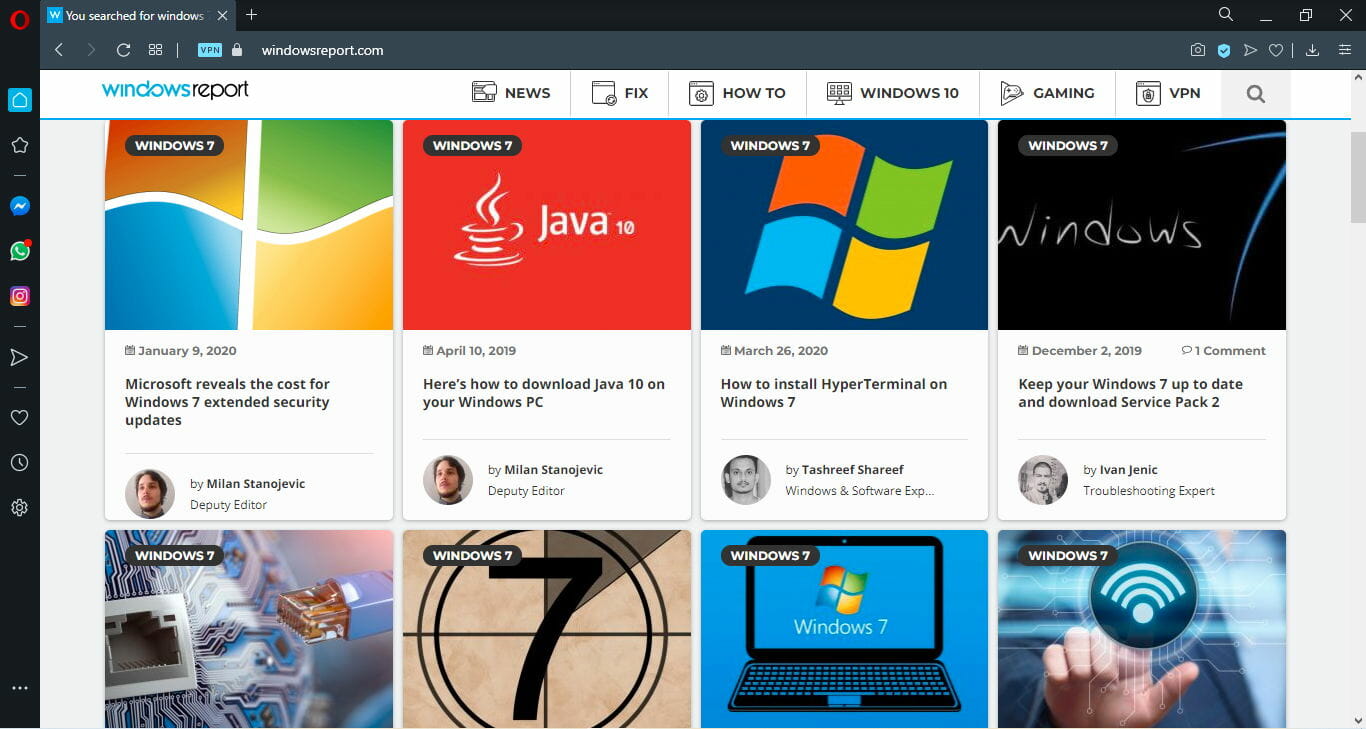
Task: Open the Easy Setup sliders icon
Action: click(x=1345, y=50)
